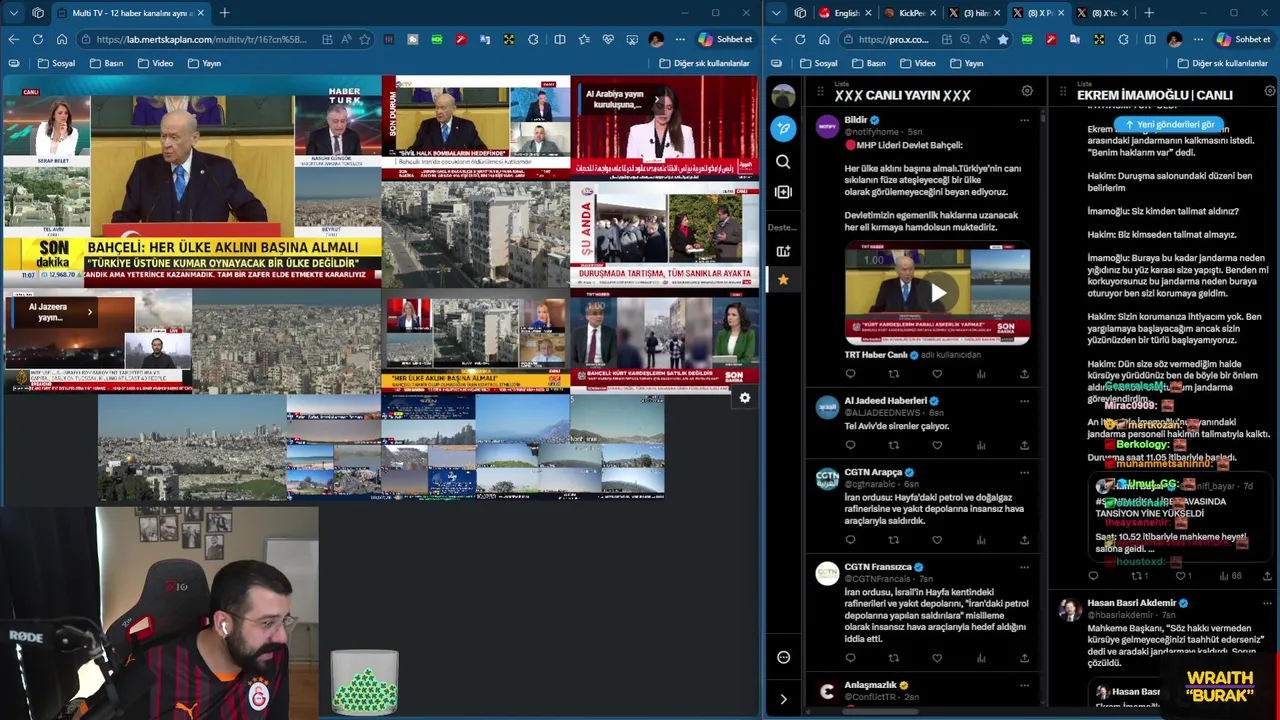The image size is (1280, 720).
Task: Share the Bildir post
Action: [x=1024, y=374]
